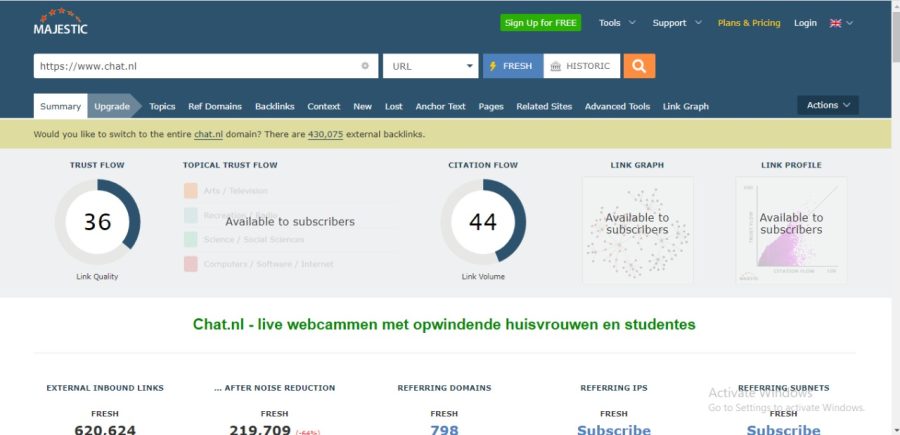Click the Link Profile chart thumbnail

click(x=791, y=230)
